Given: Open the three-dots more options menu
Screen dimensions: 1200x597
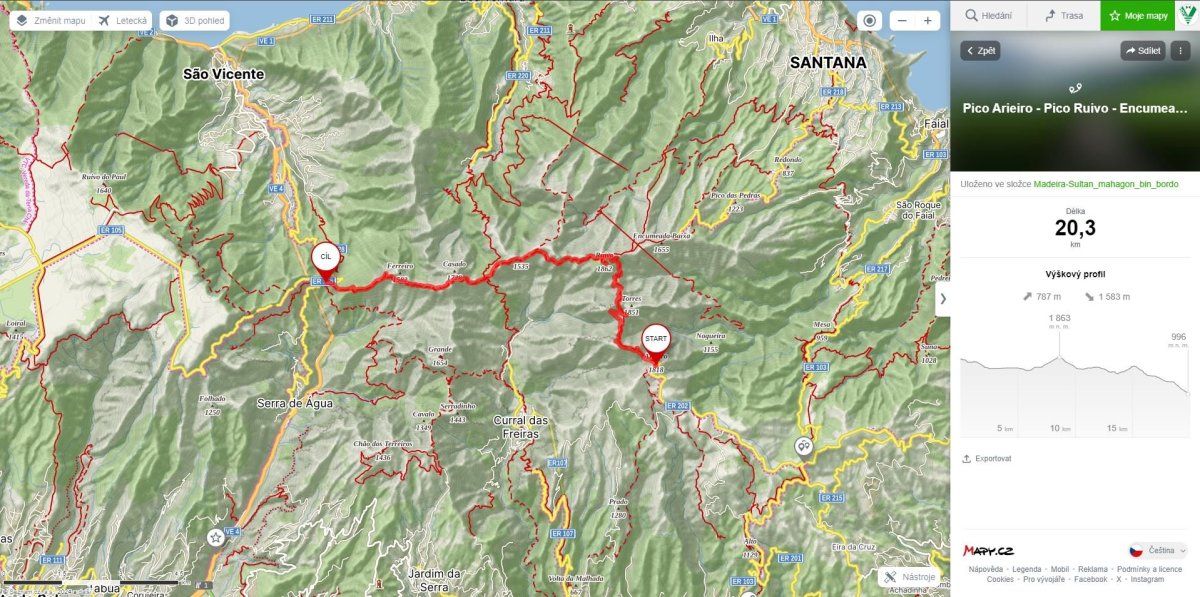Looking at the screenshot, I should (x=1180, y=50).
